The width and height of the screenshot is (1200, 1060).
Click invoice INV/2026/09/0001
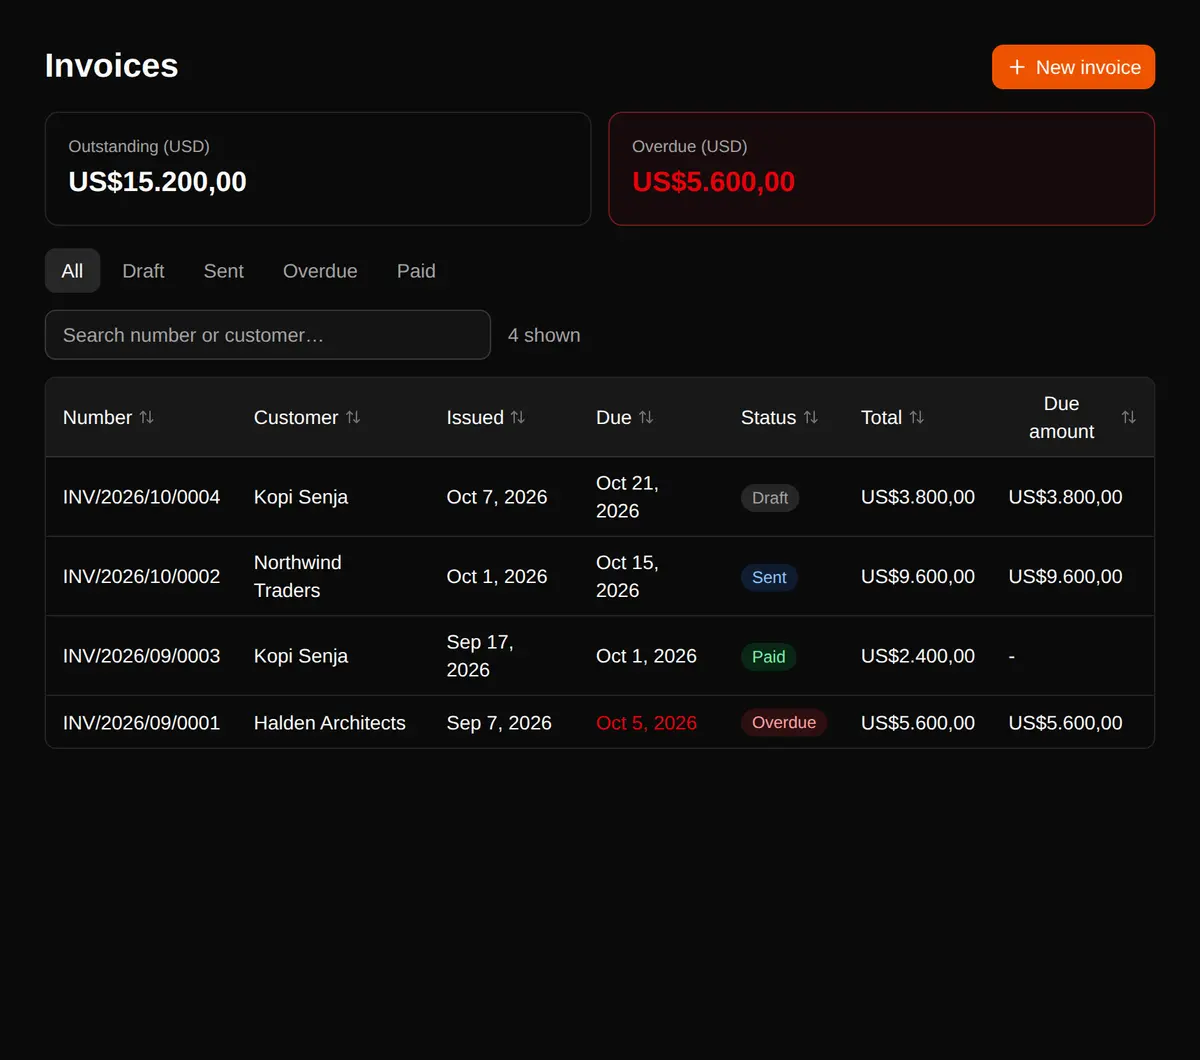coord(141,722)
